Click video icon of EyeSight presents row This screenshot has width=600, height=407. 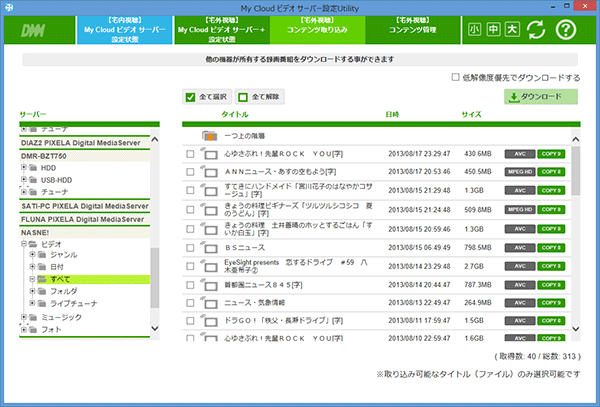[x=209, y=266]
